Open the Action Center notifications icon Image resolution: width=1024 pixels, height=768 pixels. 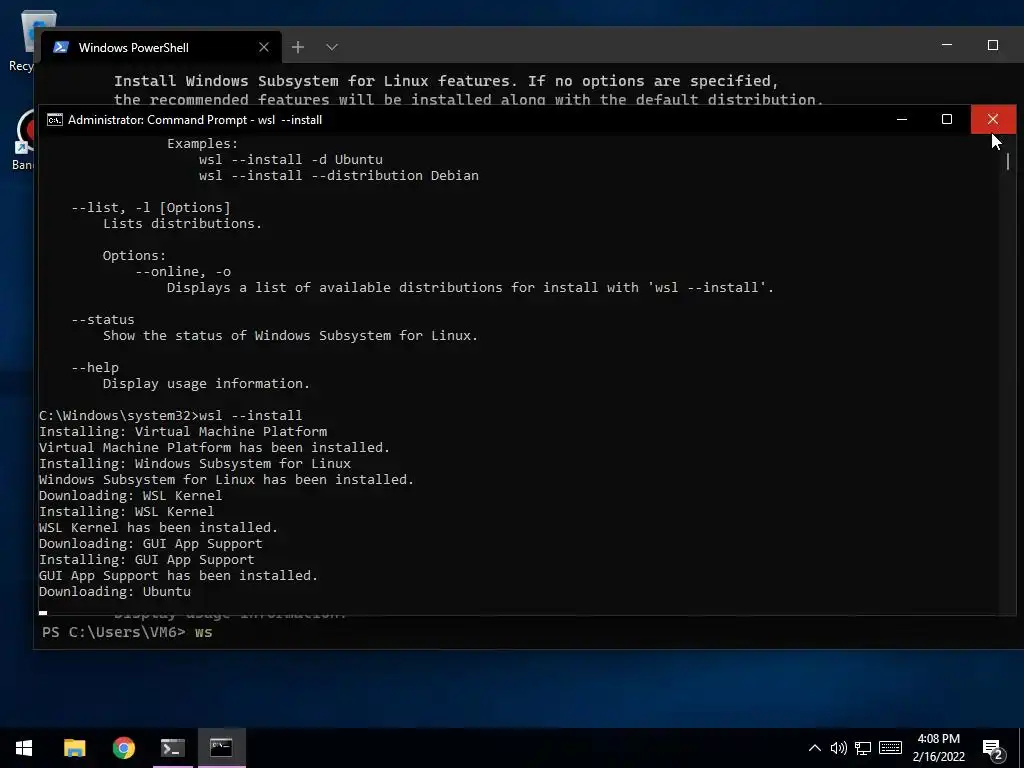[993, 750]
